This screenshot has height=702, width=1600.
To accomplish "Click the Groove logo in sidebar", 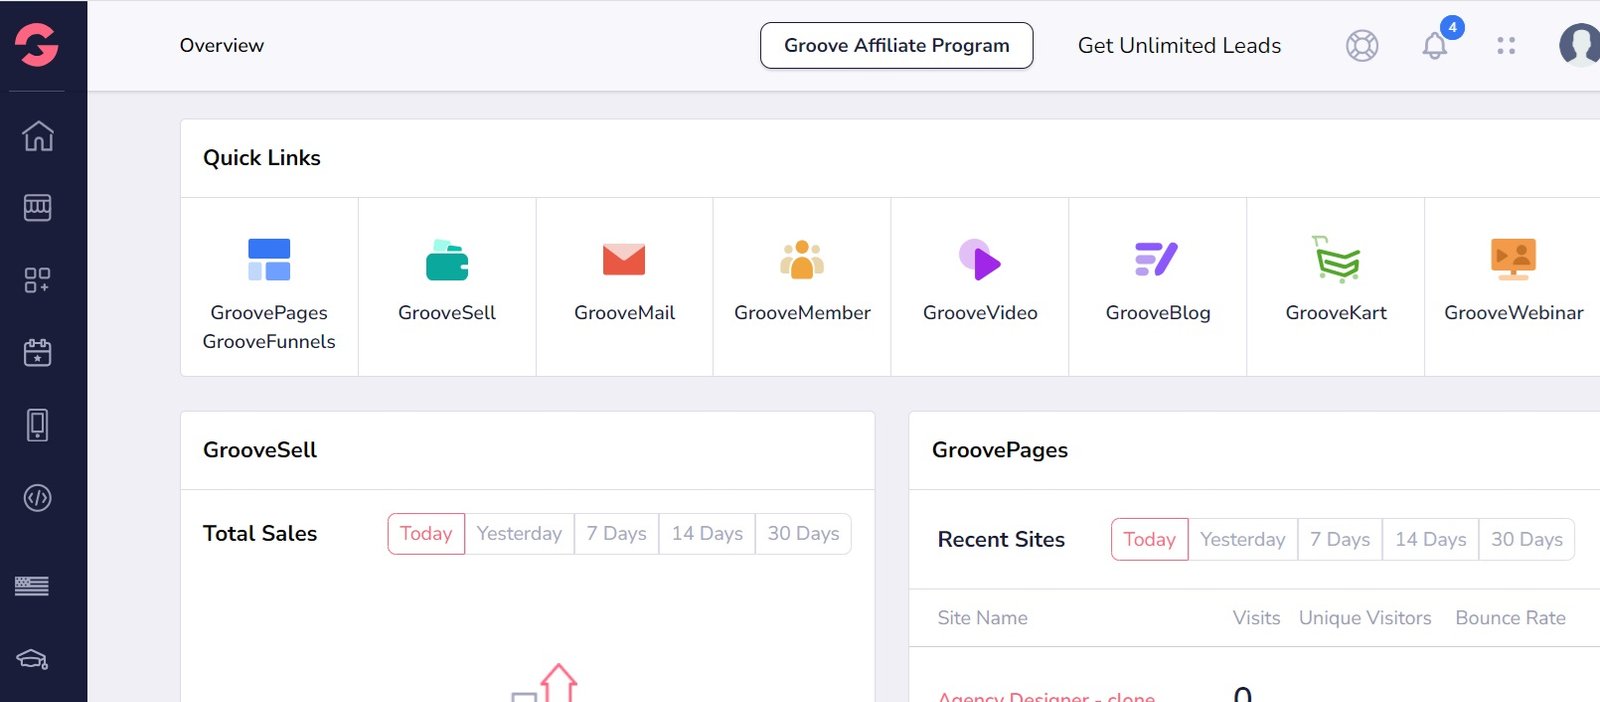I will [37, 45].
